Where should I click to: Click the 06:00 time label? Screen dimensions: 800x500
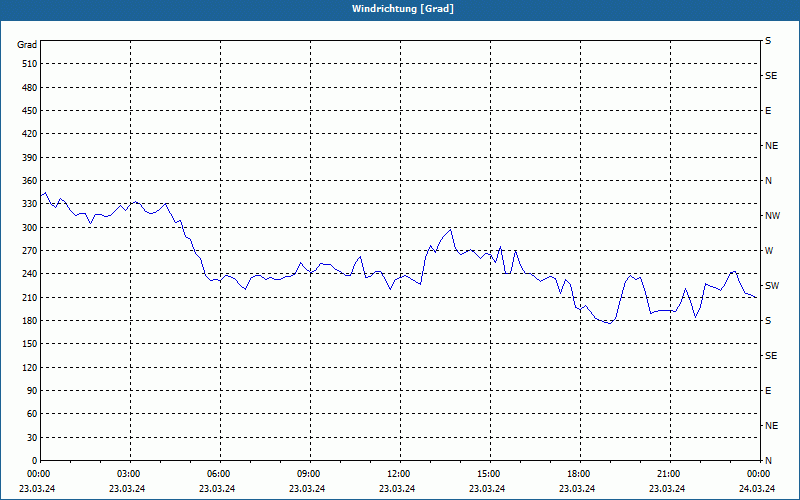coord(220,474)
